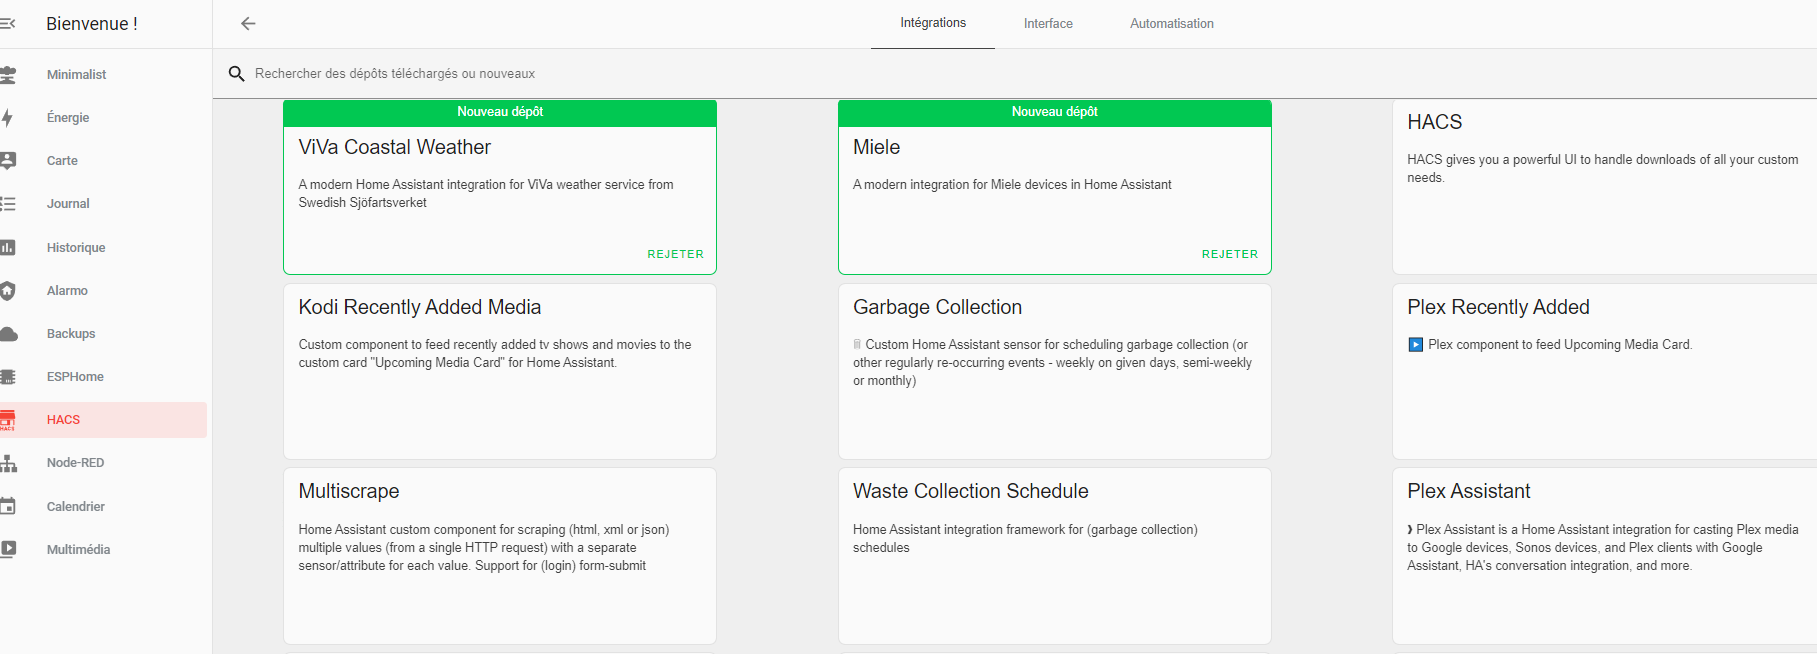This screenshot has height=654, width=1817.
Task: Switch to the Interface tab
Action: coord(1048,23)
